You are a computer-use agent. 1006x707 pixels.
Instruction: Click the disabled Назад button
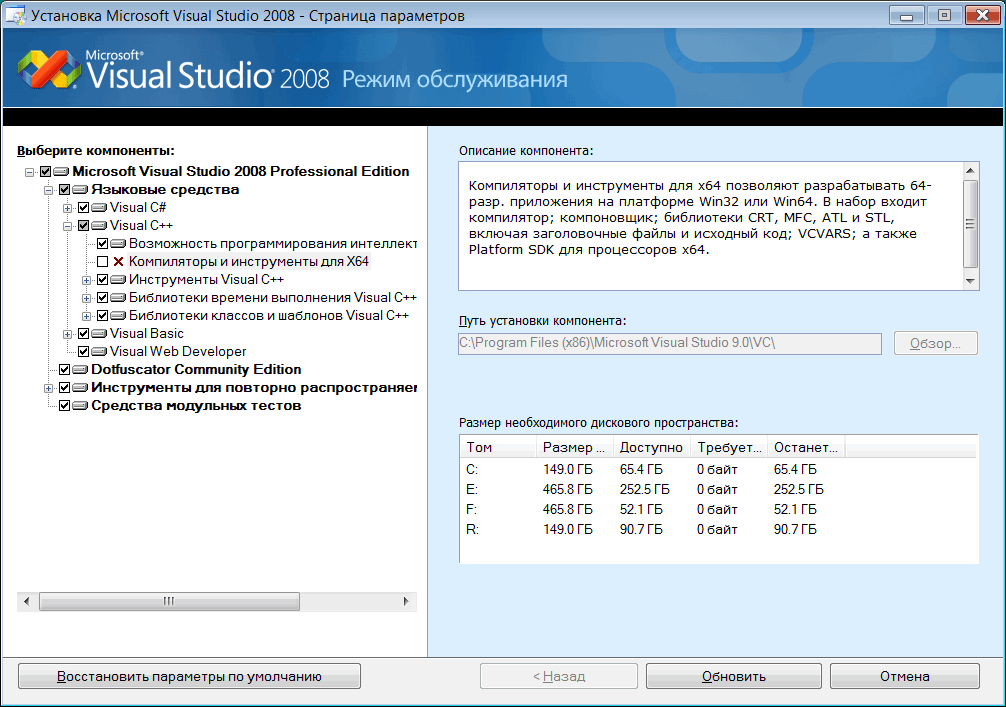559,676
